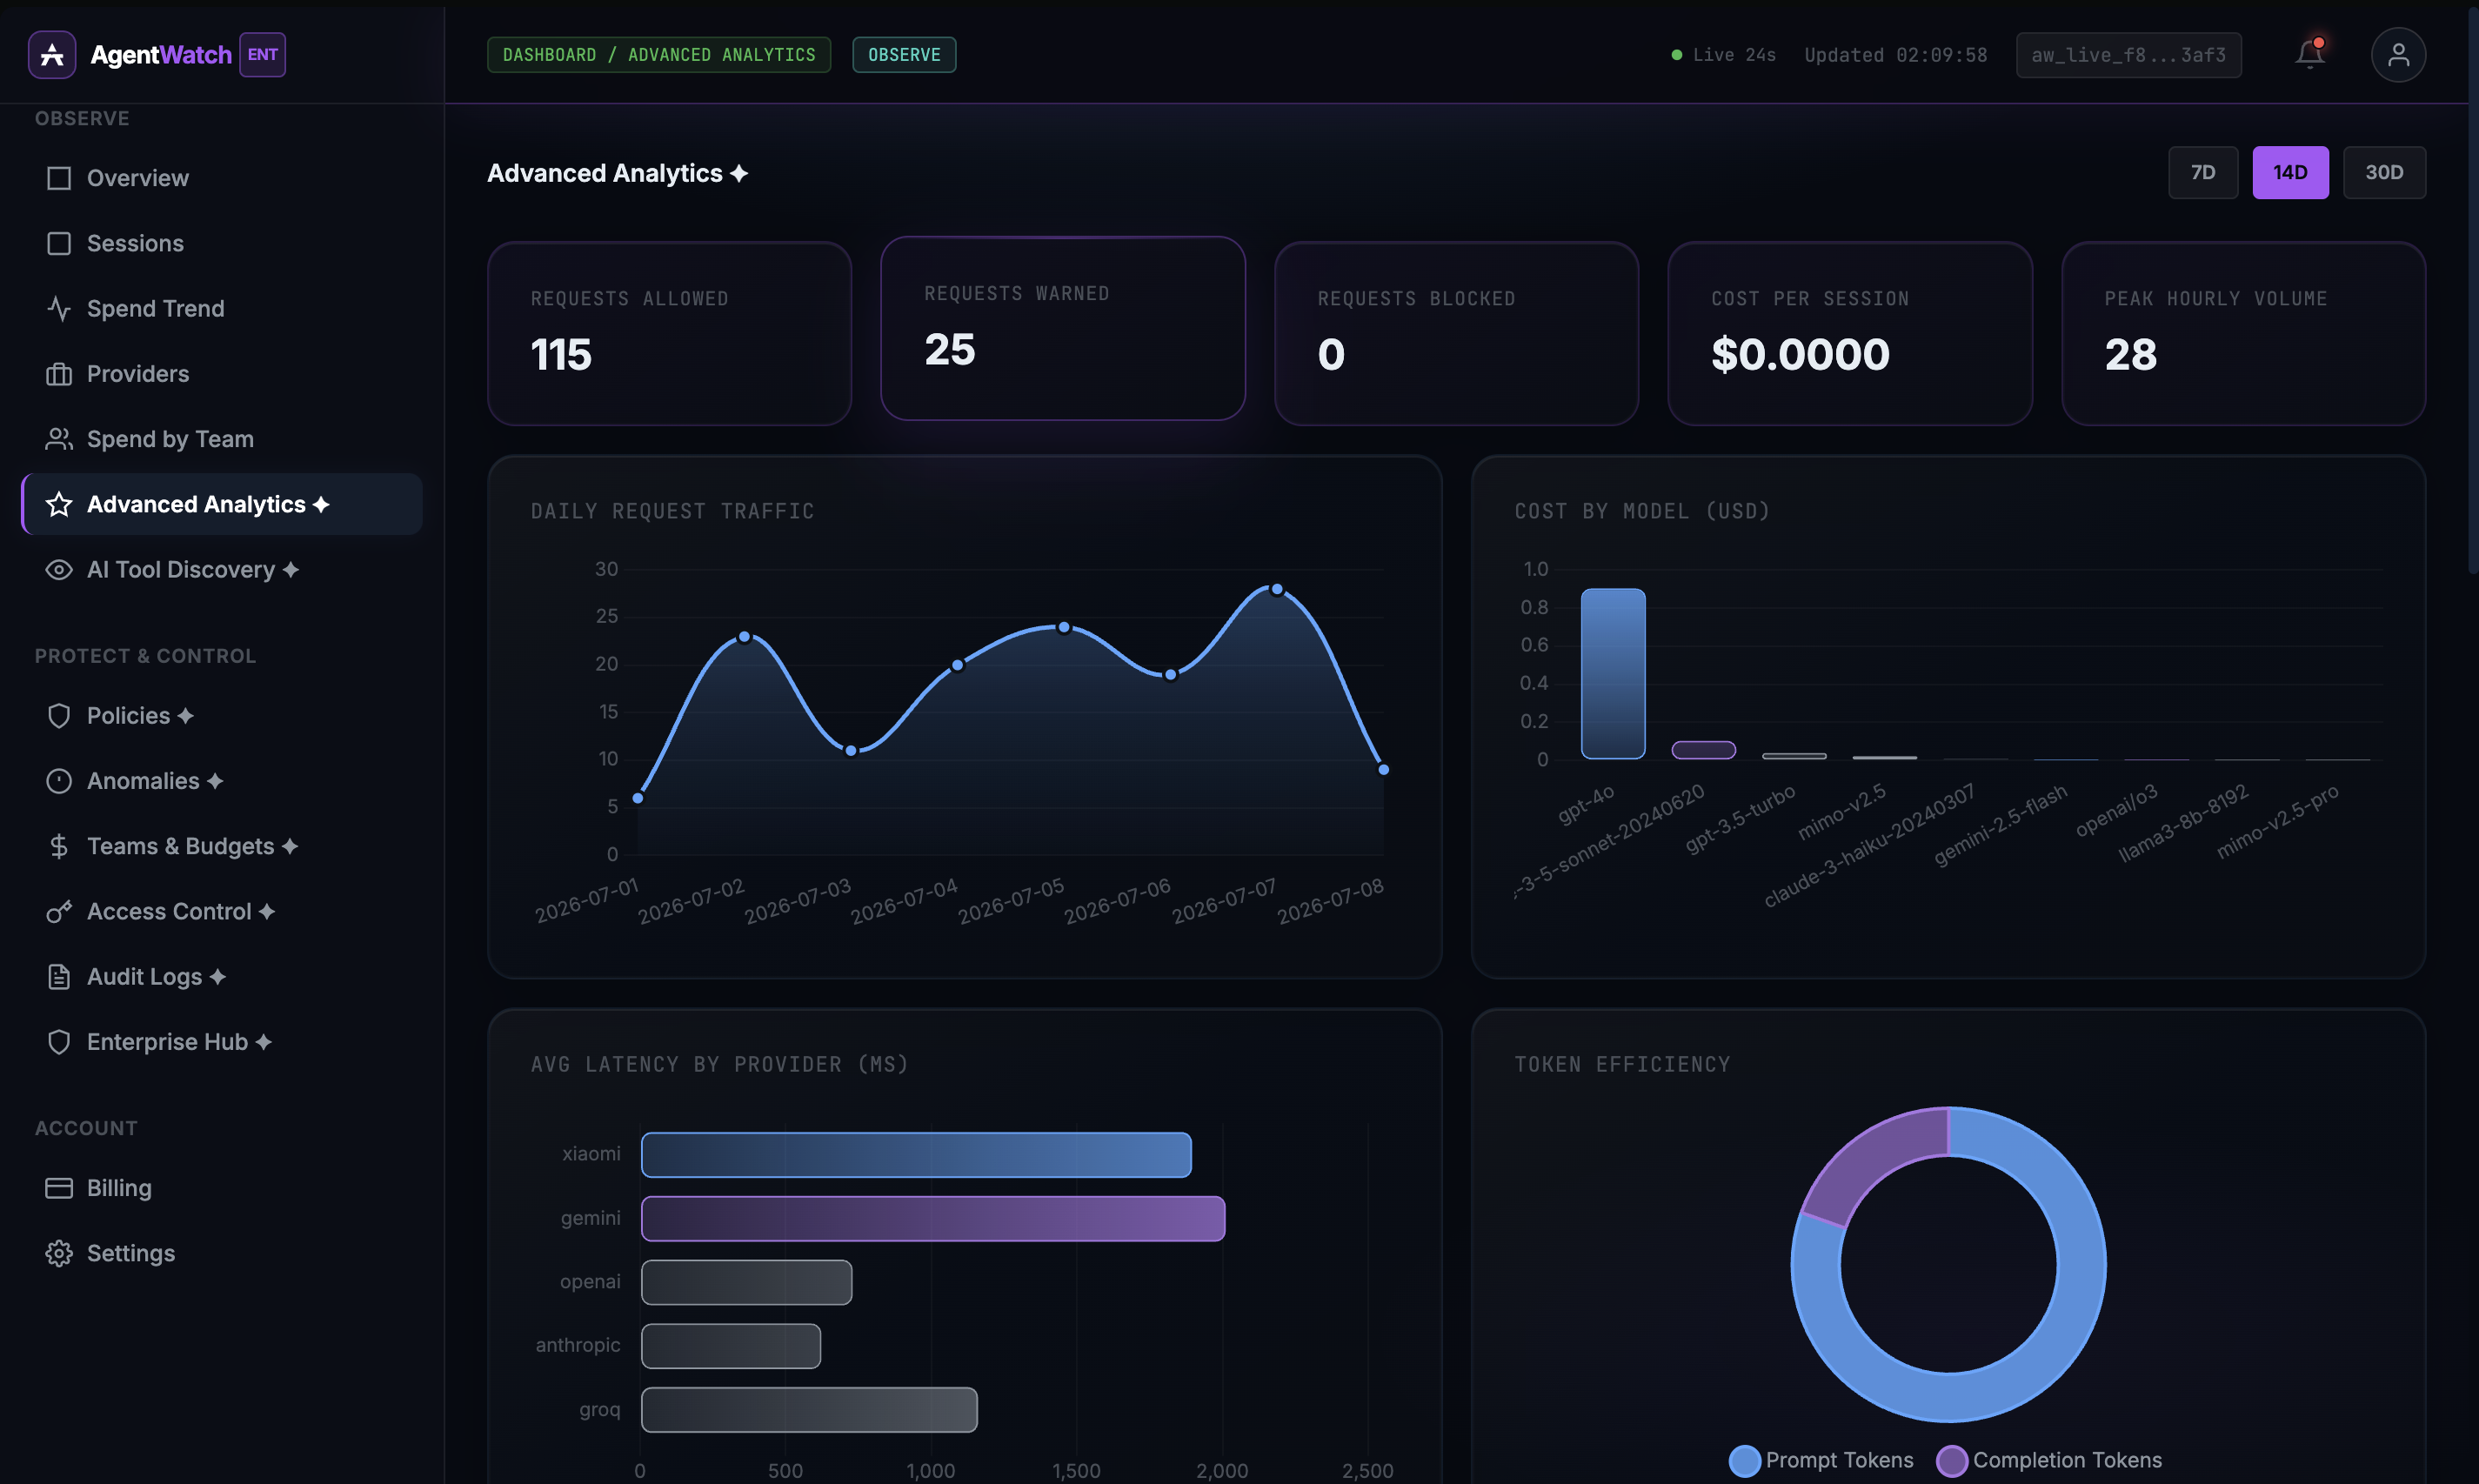Open Teams & Budgets page

pyautogui.click(x=222, y=846)
